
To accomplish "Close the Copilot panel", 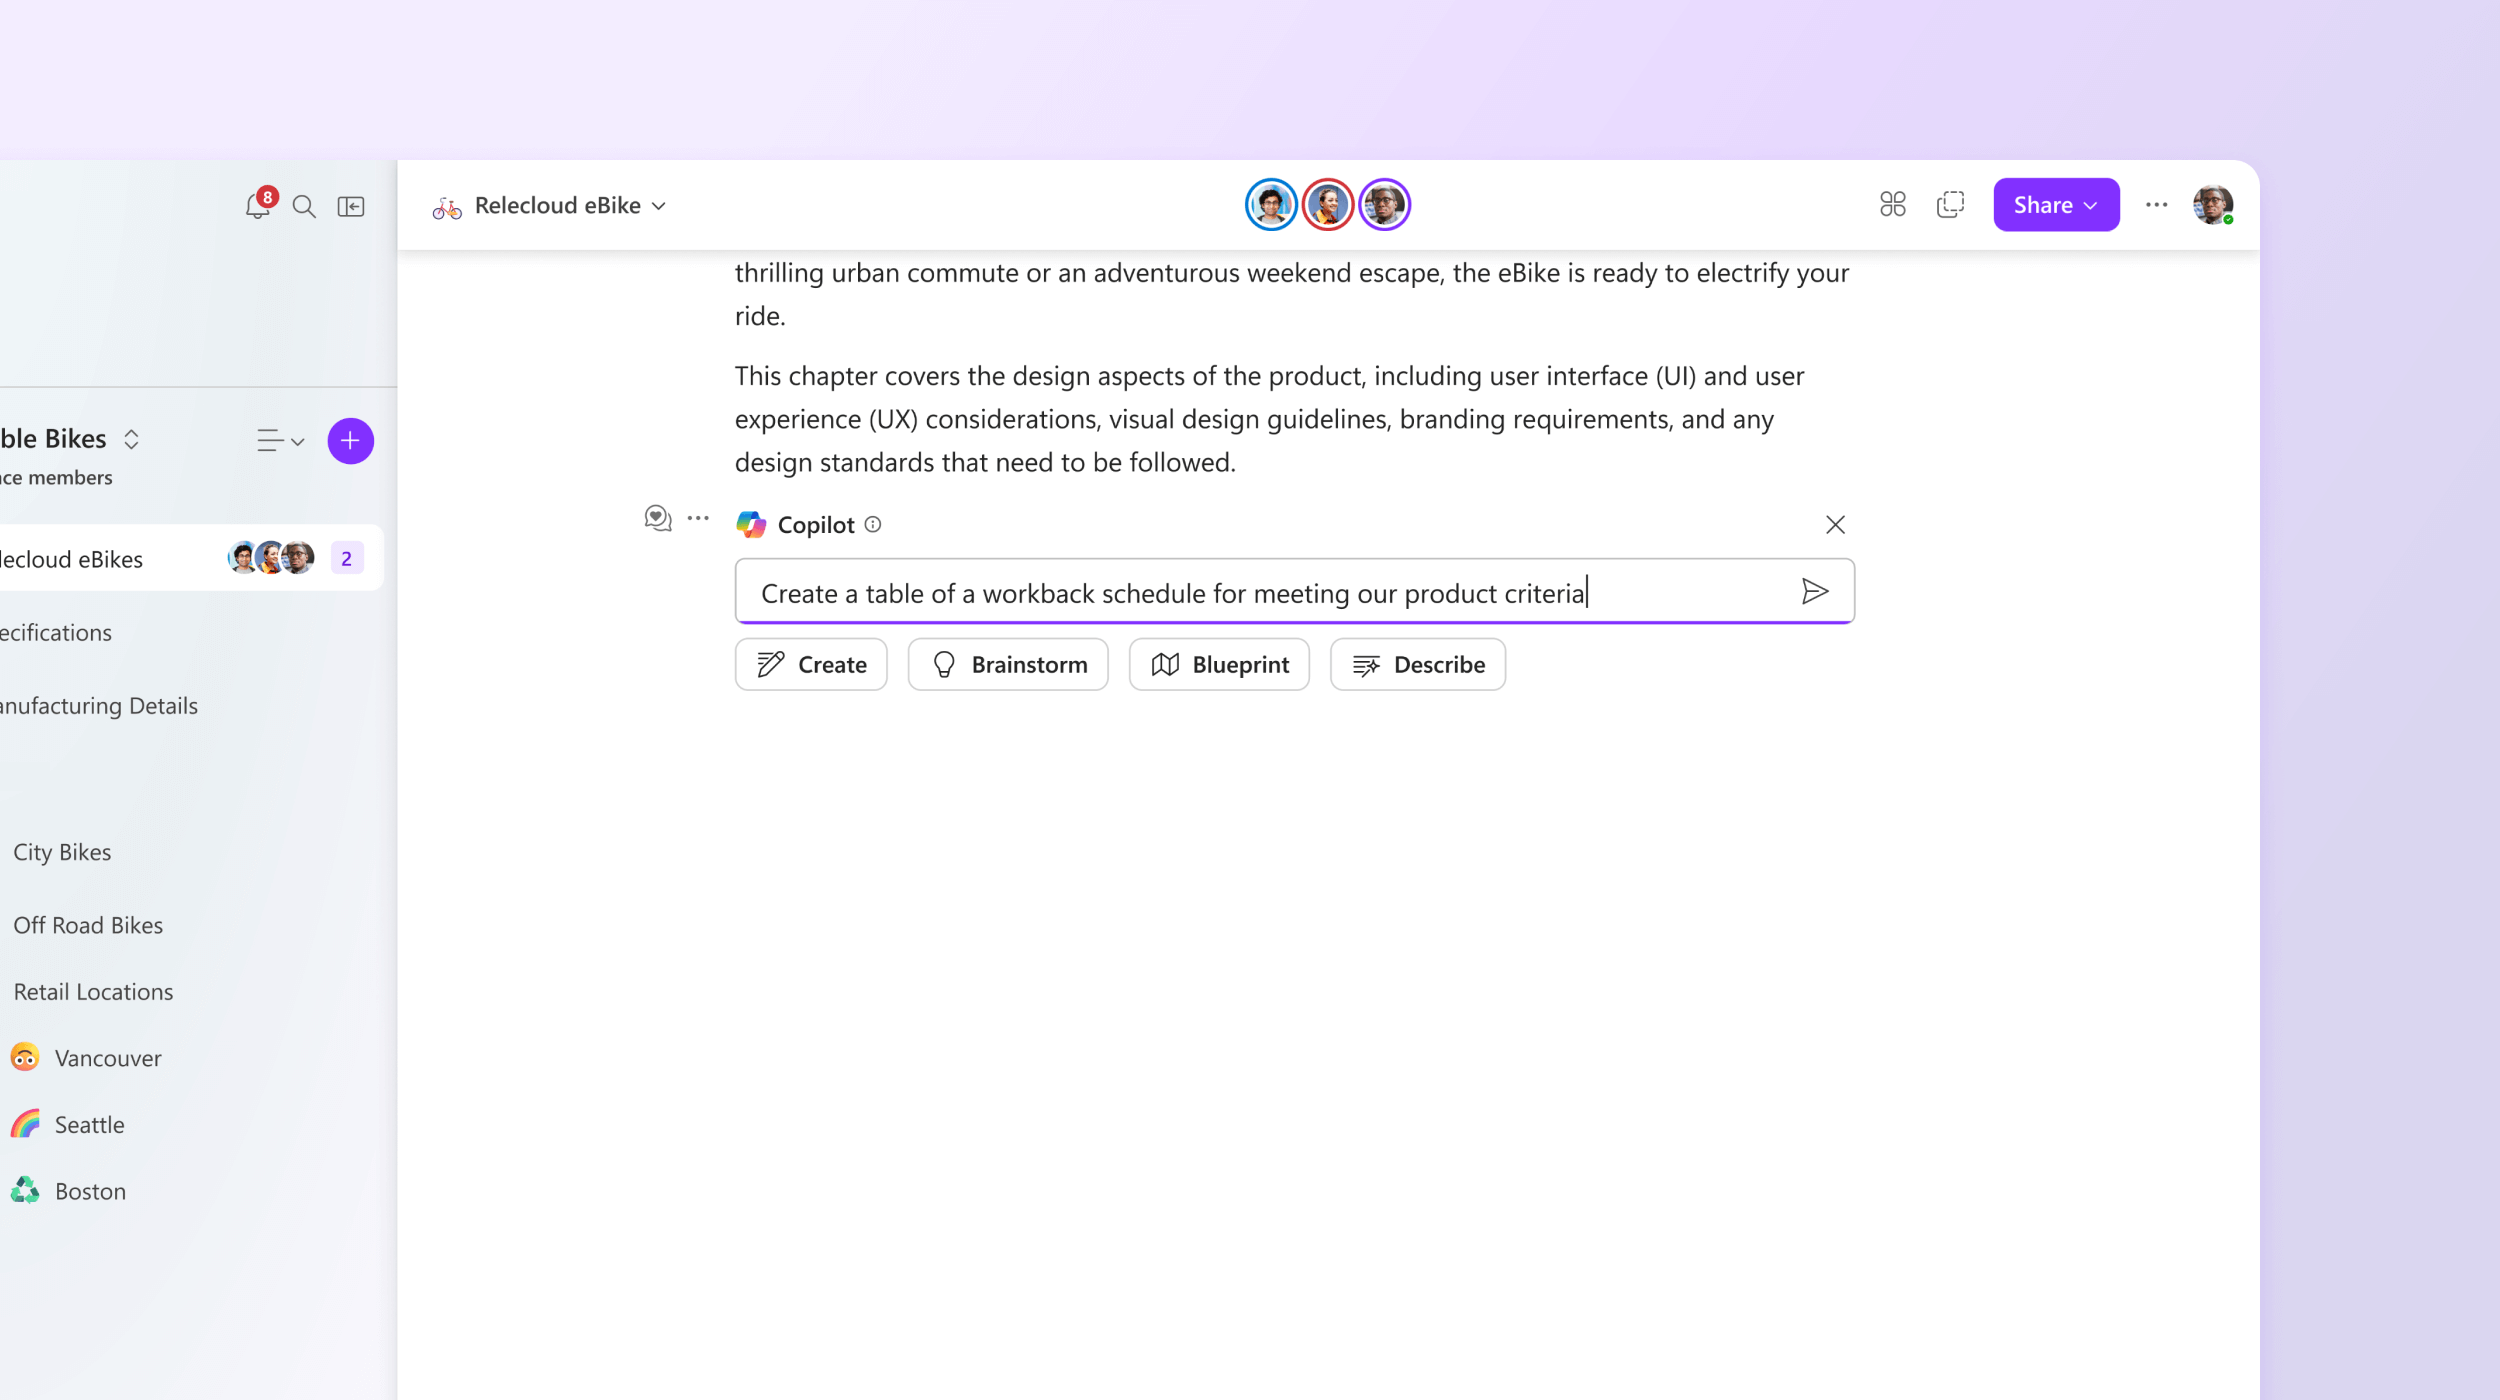I will click(1834, 524).
